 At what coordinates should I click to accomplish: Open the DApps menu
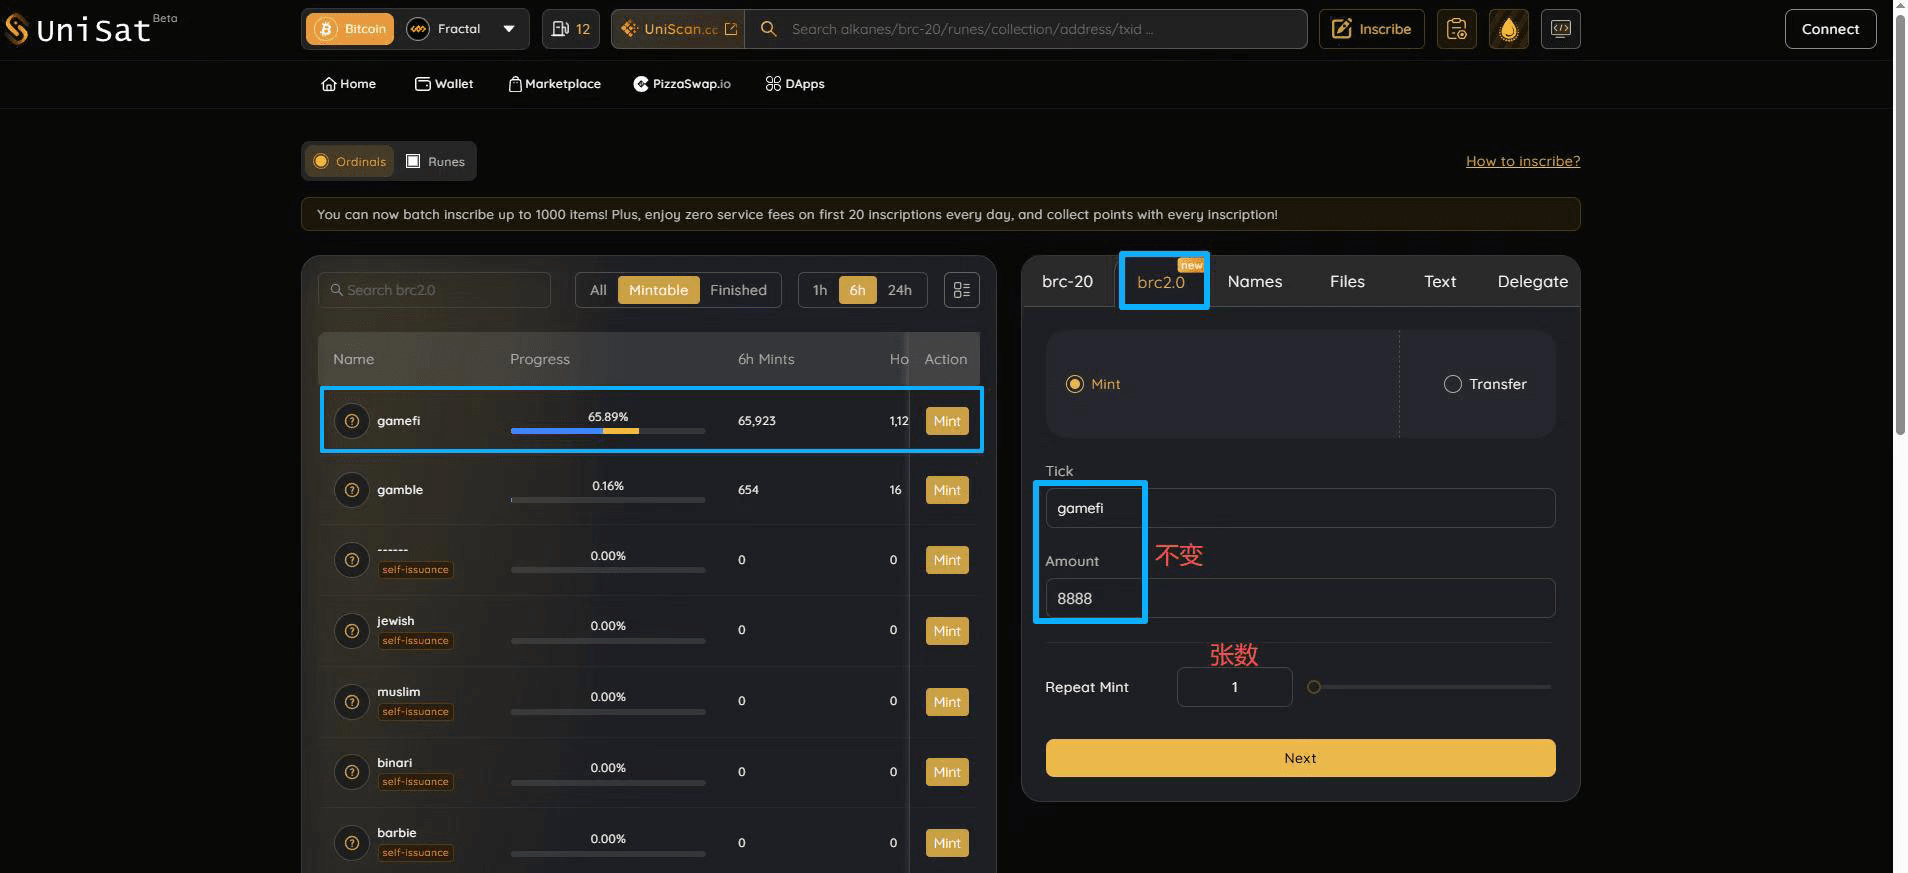click(795, 84)
